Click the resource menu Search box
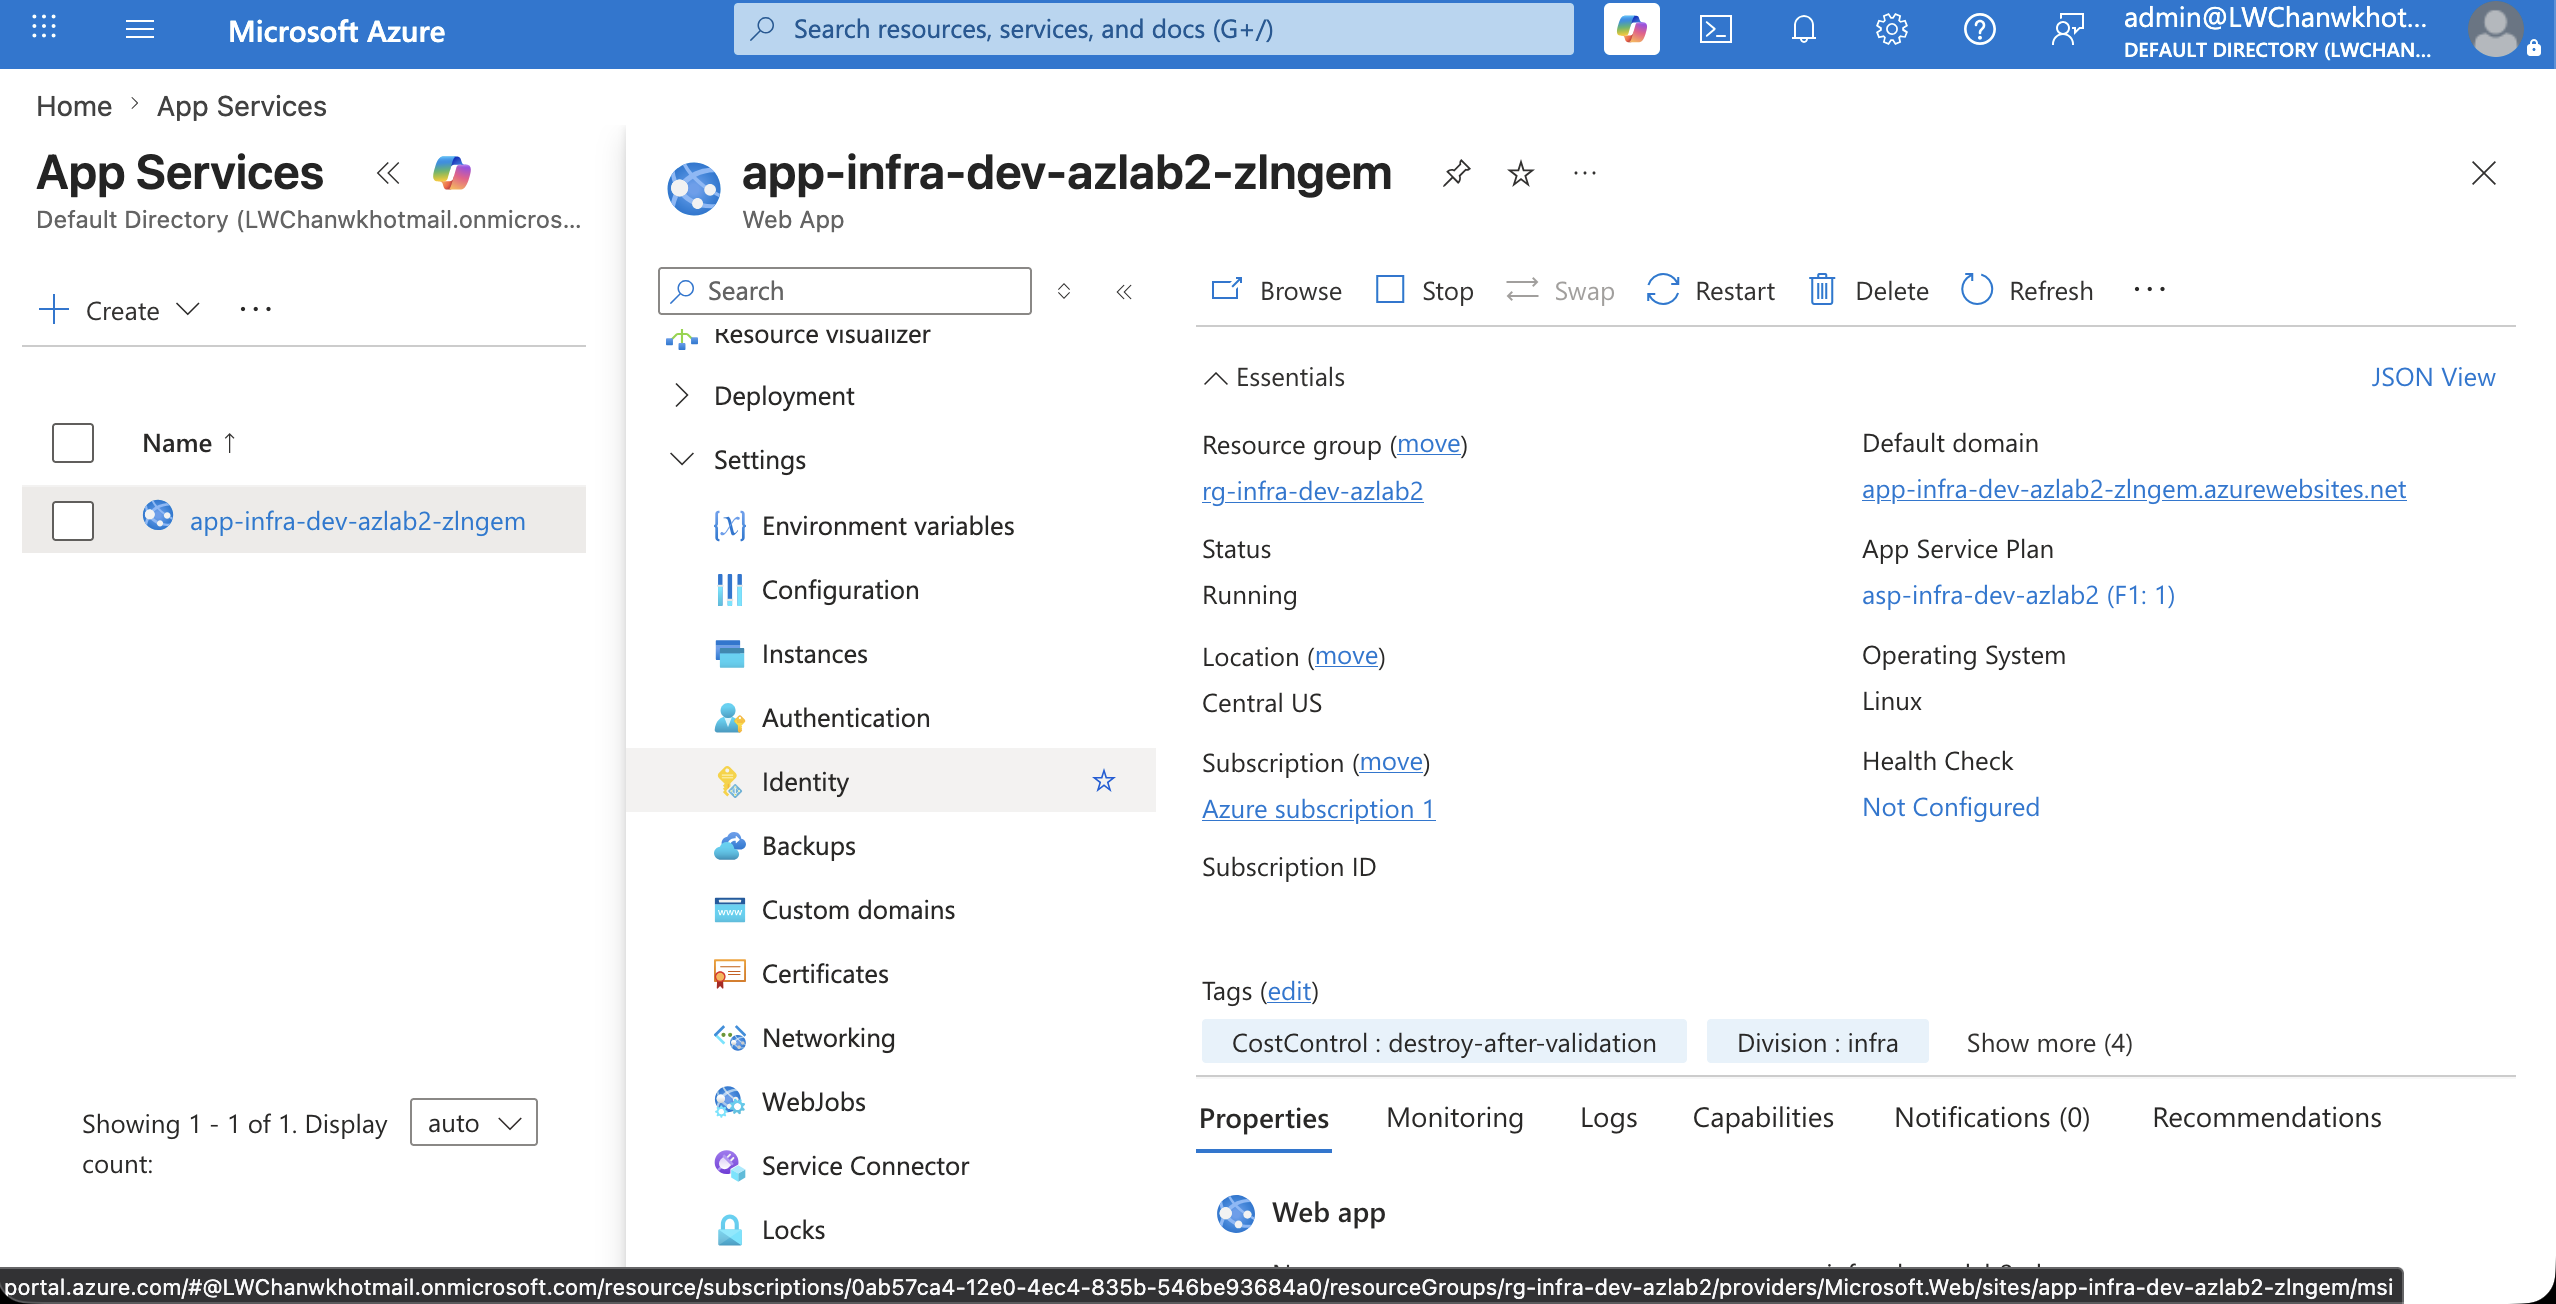 (x=845, y=291)
